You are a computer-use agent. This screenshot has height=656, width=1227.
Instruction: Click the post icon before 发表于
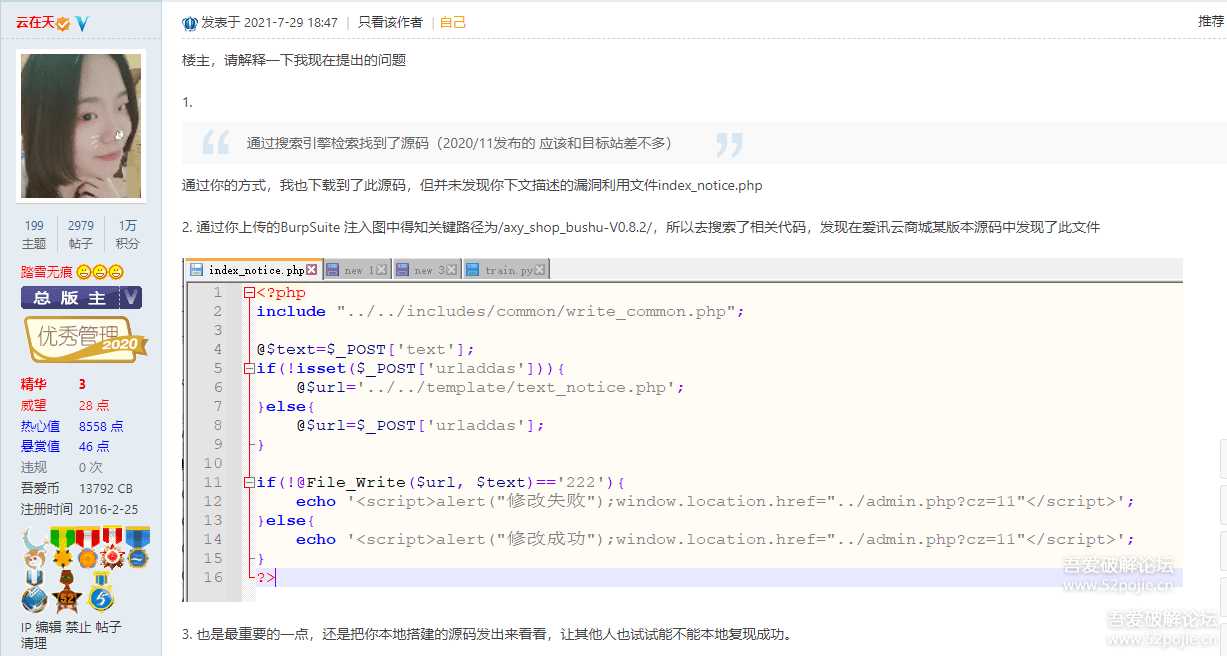190,22
